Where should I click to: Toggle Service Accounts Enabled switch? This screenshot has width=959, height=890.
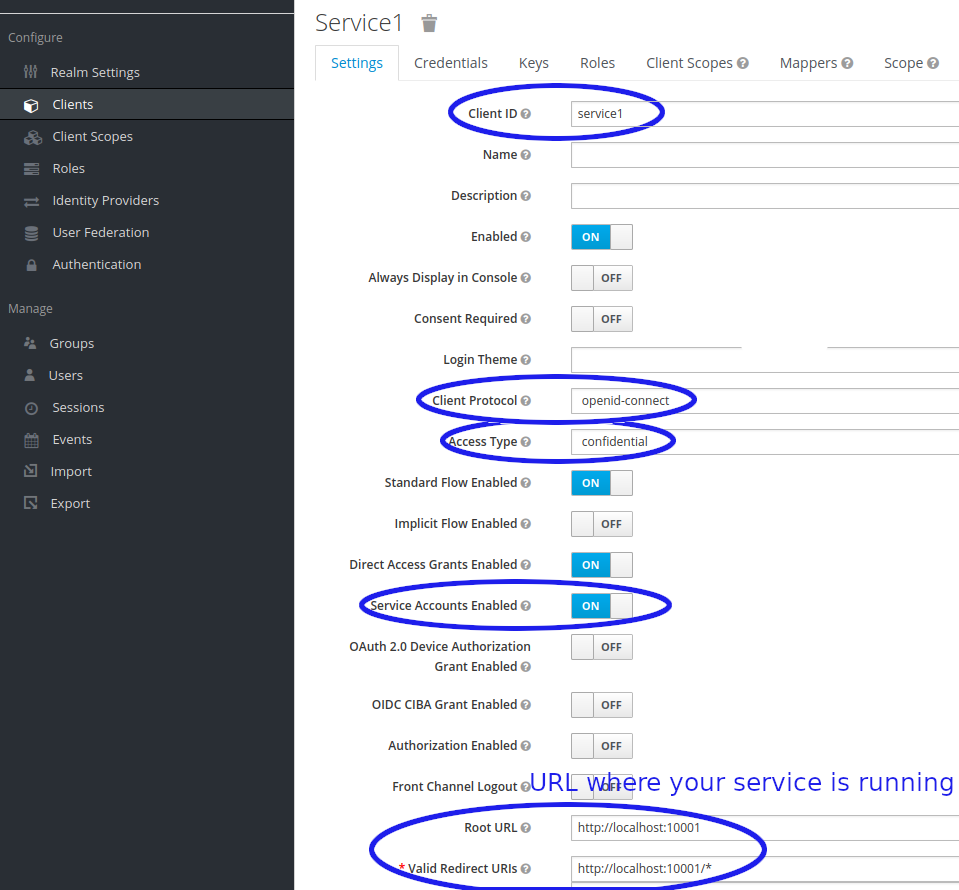602,606
